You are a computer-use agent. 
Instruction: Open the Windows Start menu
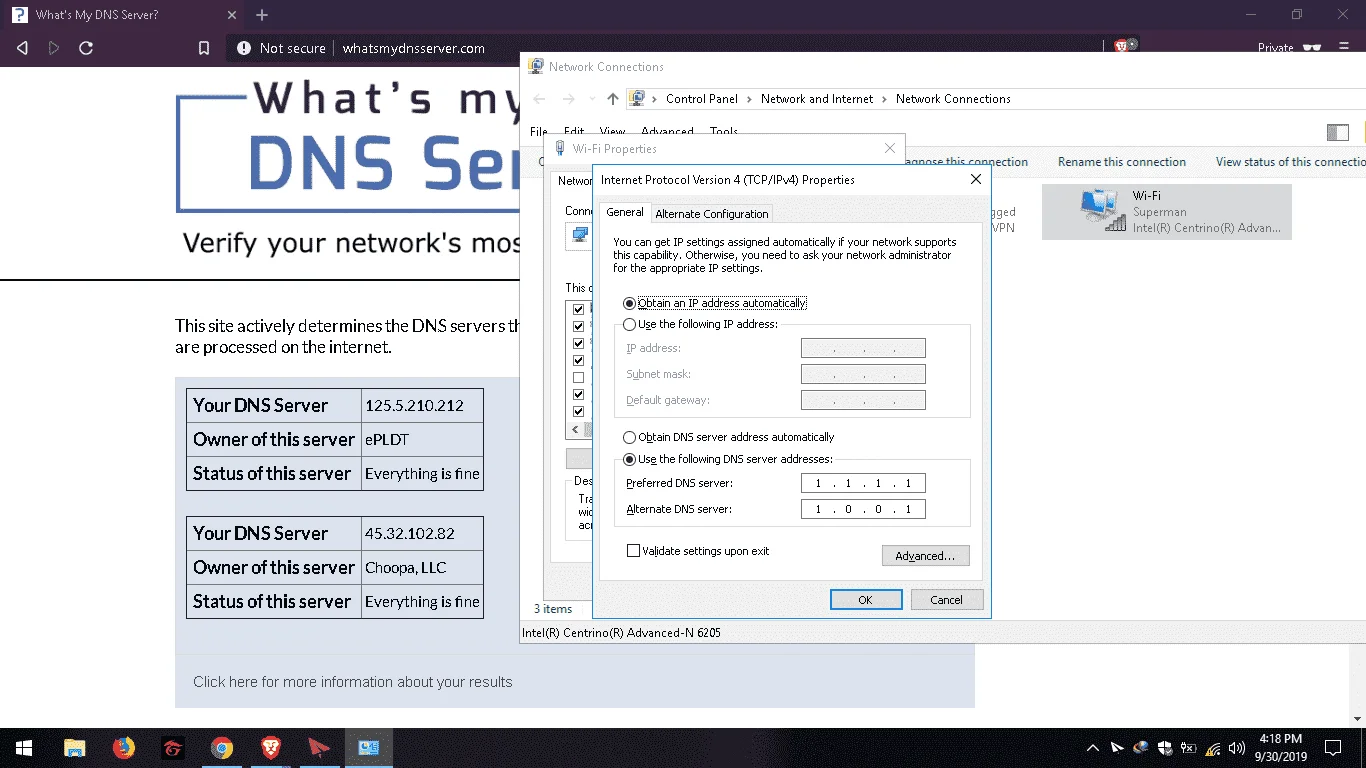pyautogui.click(x=24, y=748)
